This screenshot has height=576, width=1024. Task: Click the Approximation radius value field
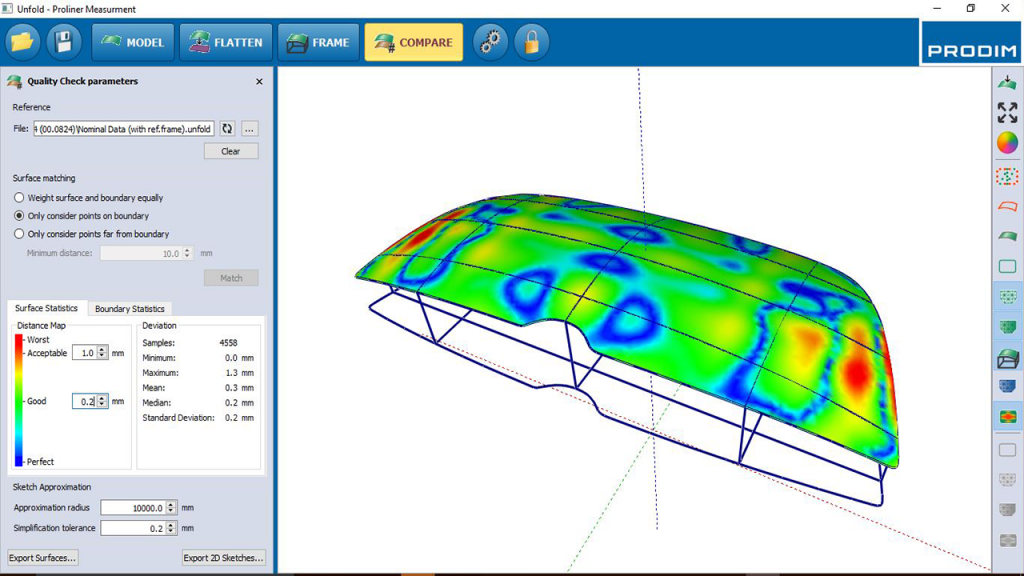coord(133,507)
